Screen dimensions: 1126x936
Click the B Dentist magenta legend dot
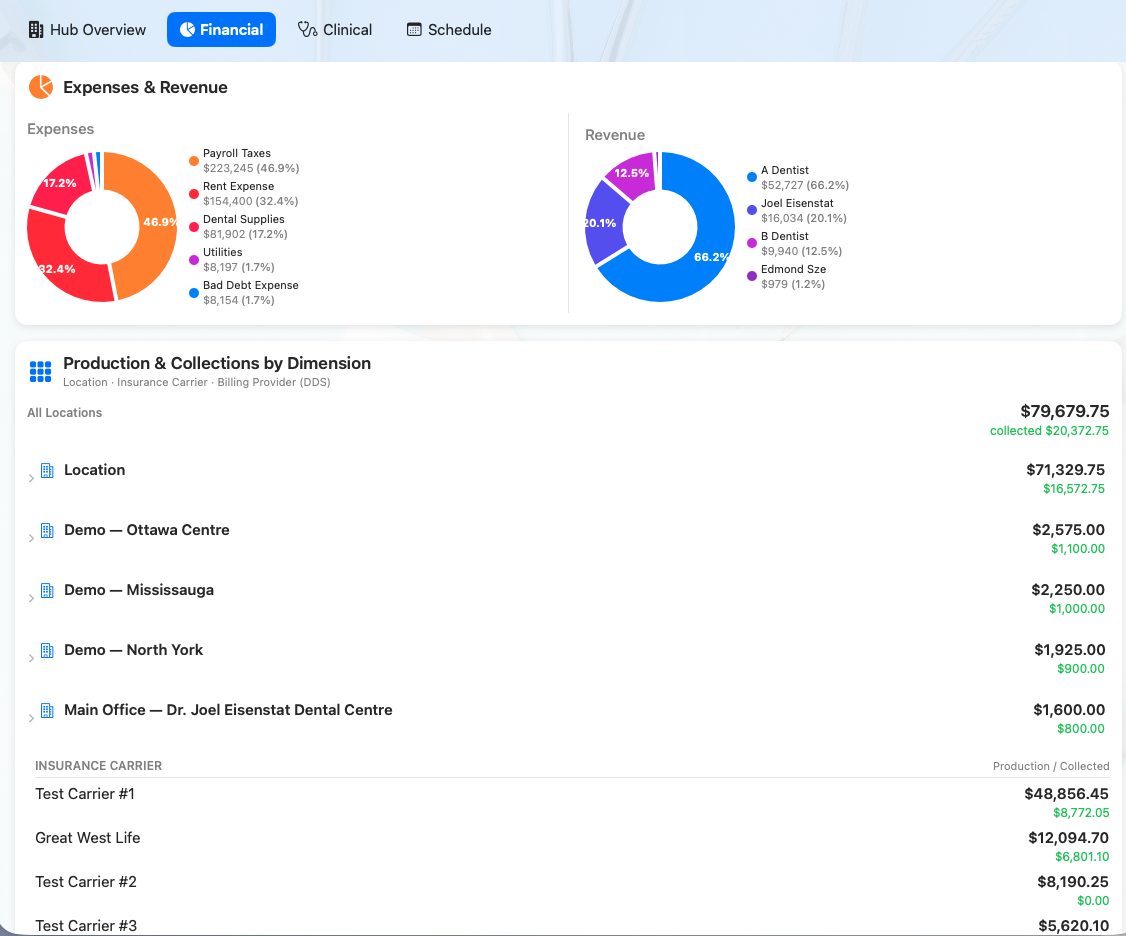coord(752,243)
